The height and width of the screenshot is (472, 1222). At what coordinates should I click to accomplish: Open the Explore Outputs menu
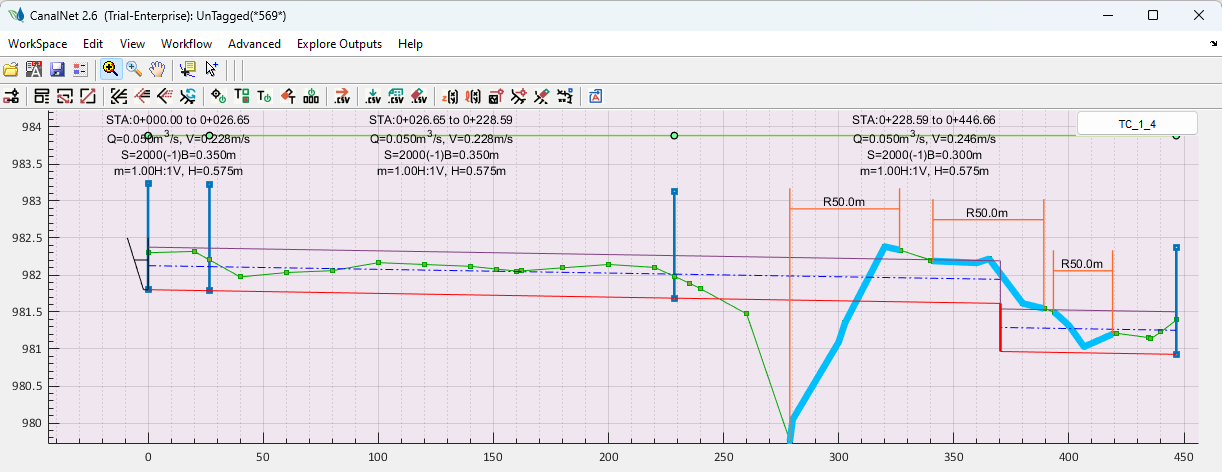(339, 44)
